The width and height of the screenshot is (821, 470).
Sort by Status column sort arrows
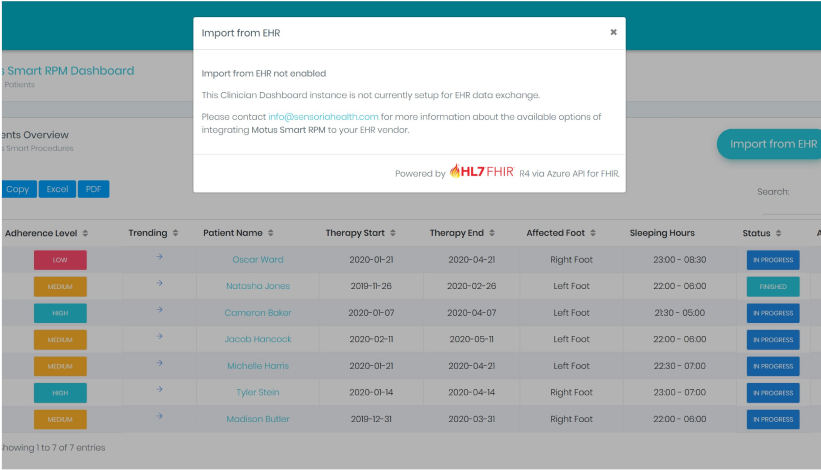click(779, 233)
